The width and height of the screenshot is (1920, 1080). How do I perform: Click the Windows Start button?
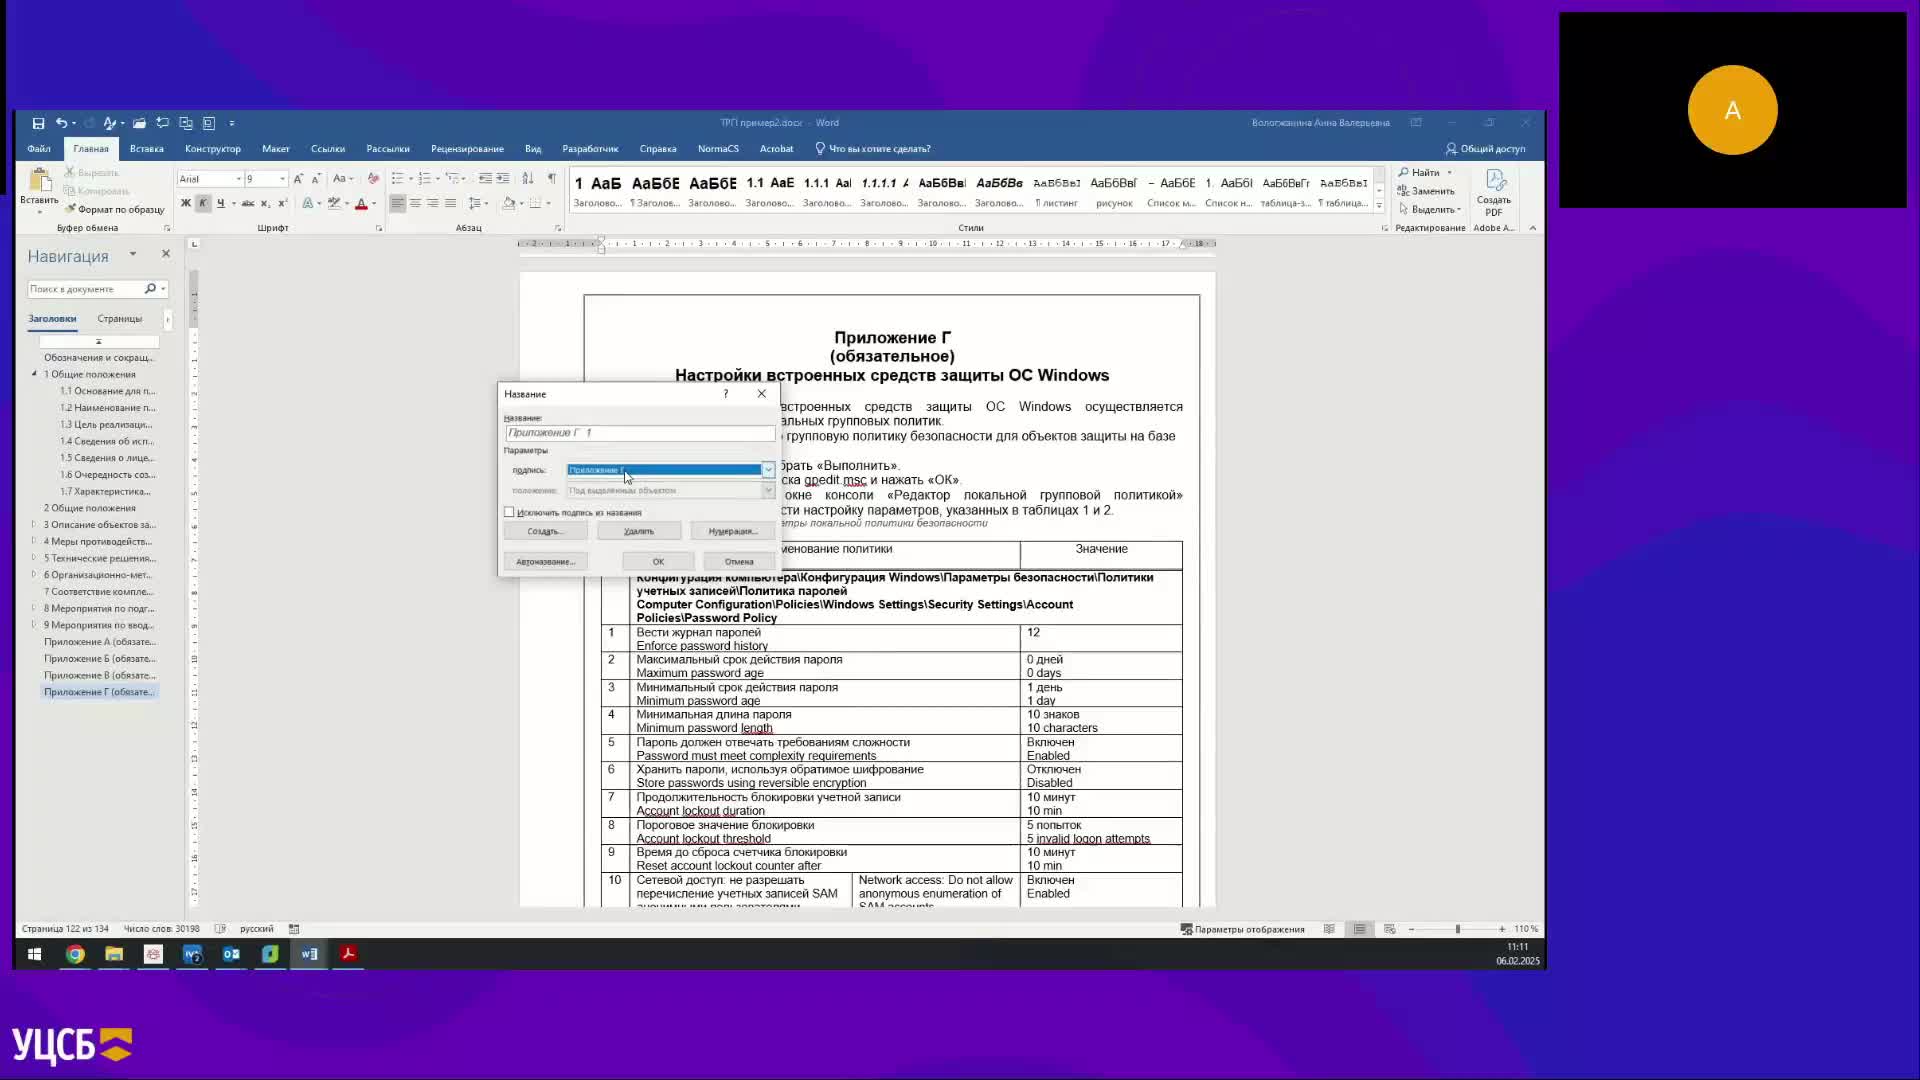[x=34, y=954]
